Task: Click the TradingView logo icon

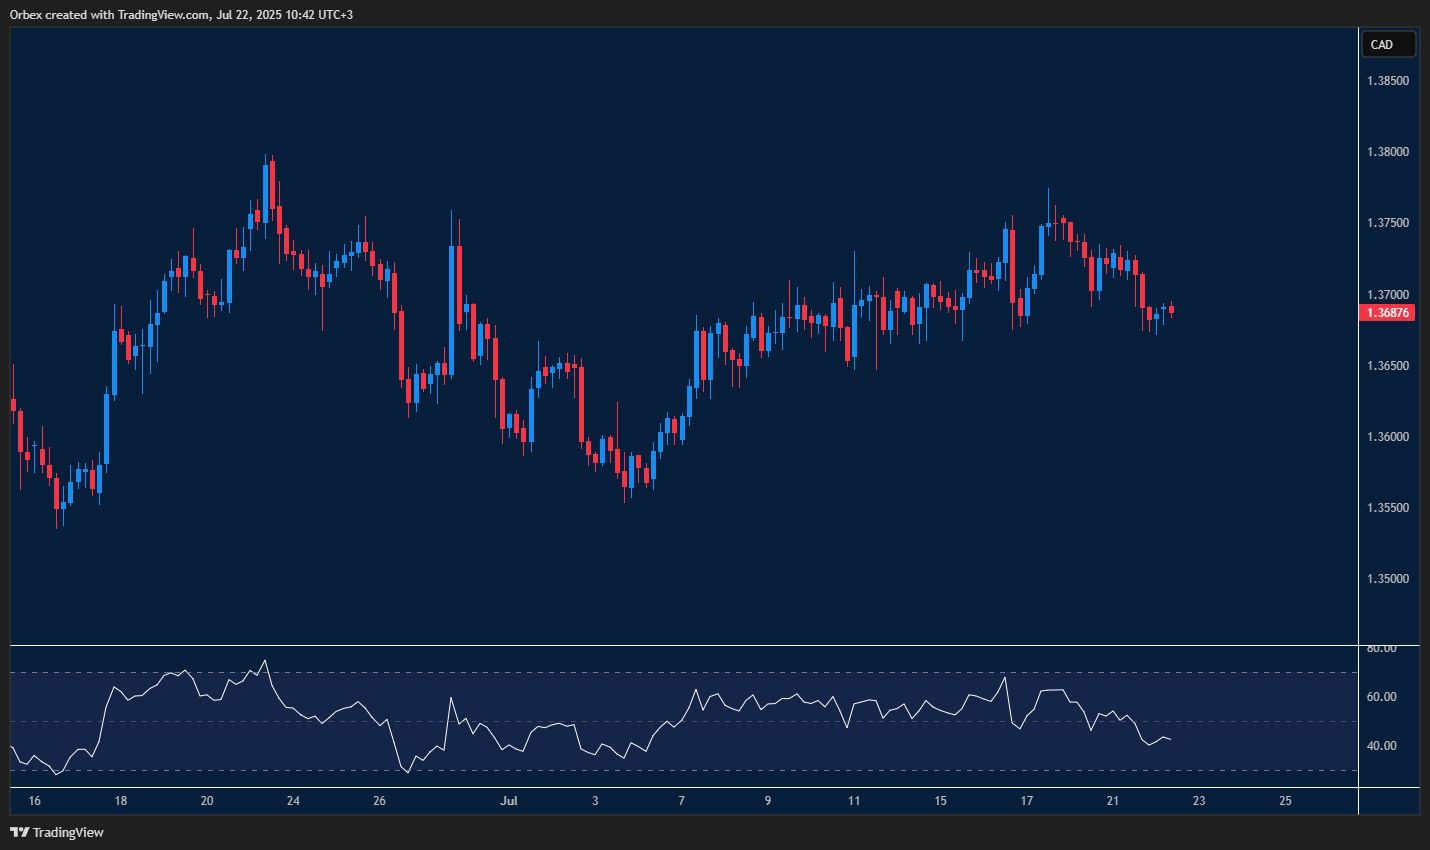Action: (19, 832)
